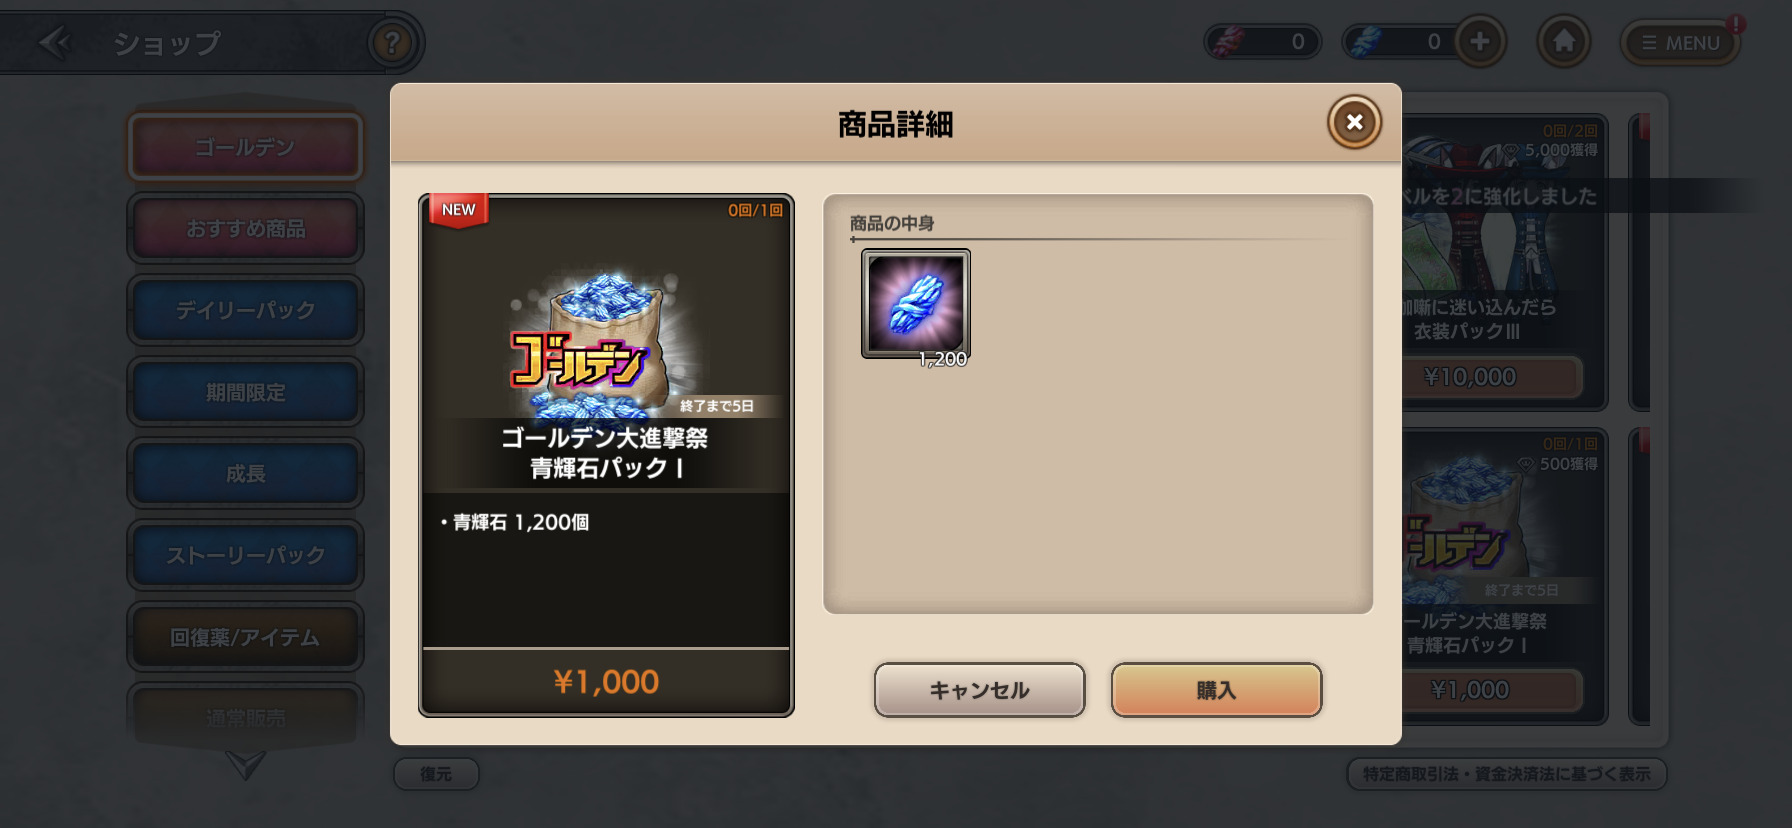Image resolution: width=1792 pixels, height=828 pixels.
Task: Open the help question mark icon
Action: click(x=392, y=43)
